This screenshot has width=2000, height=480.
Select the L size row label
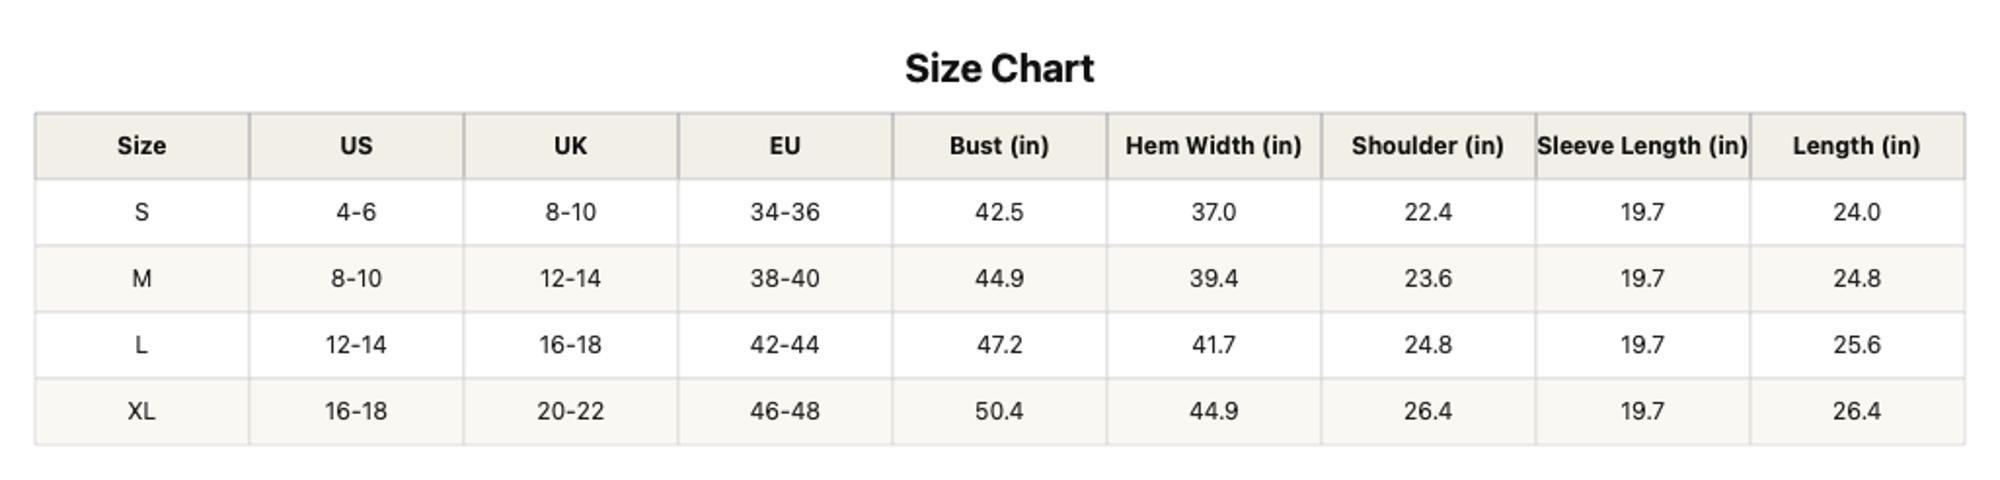coord(142,345)
